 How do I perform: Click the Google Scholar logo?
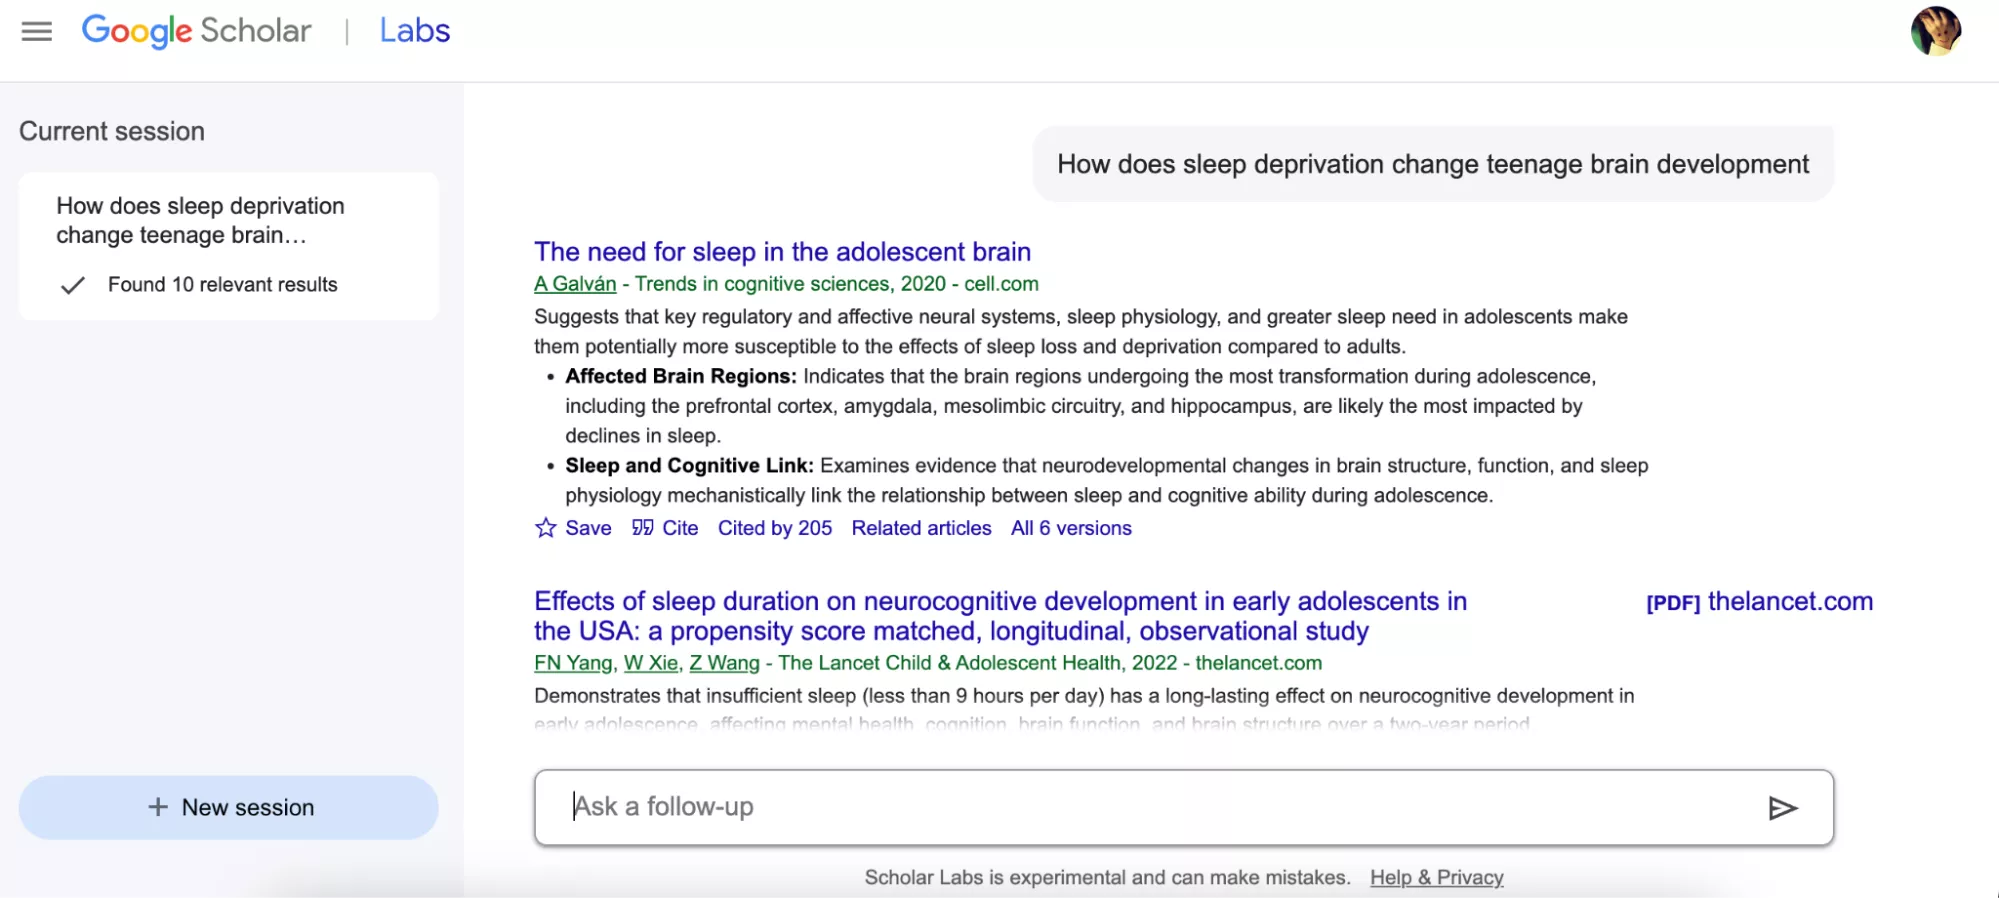click(x=196, y=31)
